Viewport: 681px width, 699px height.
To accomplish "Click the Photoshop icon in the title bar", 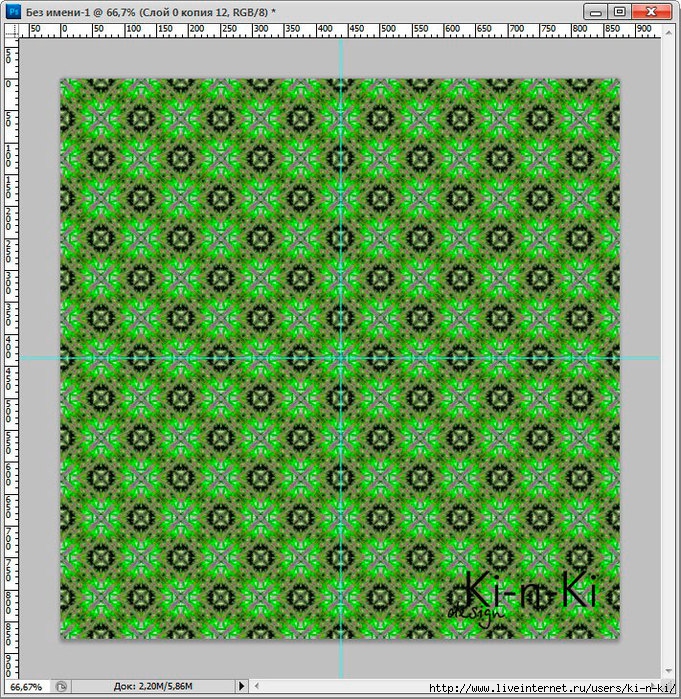I will pos(14,12).
